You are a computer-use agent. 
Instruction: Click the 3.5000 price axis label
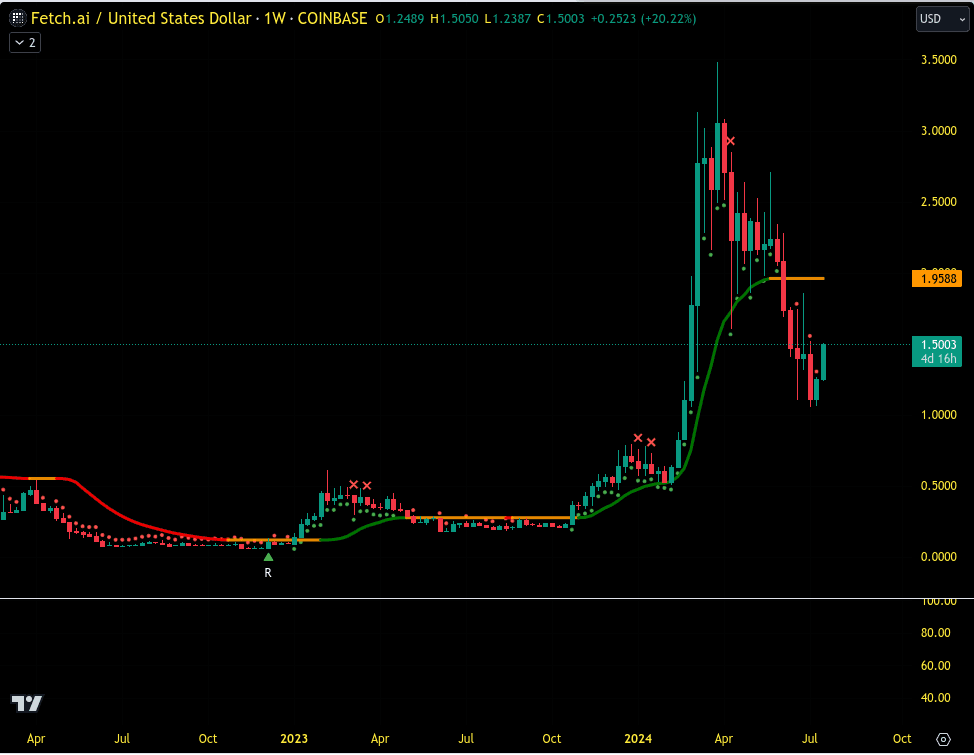[x=939, y=60]
